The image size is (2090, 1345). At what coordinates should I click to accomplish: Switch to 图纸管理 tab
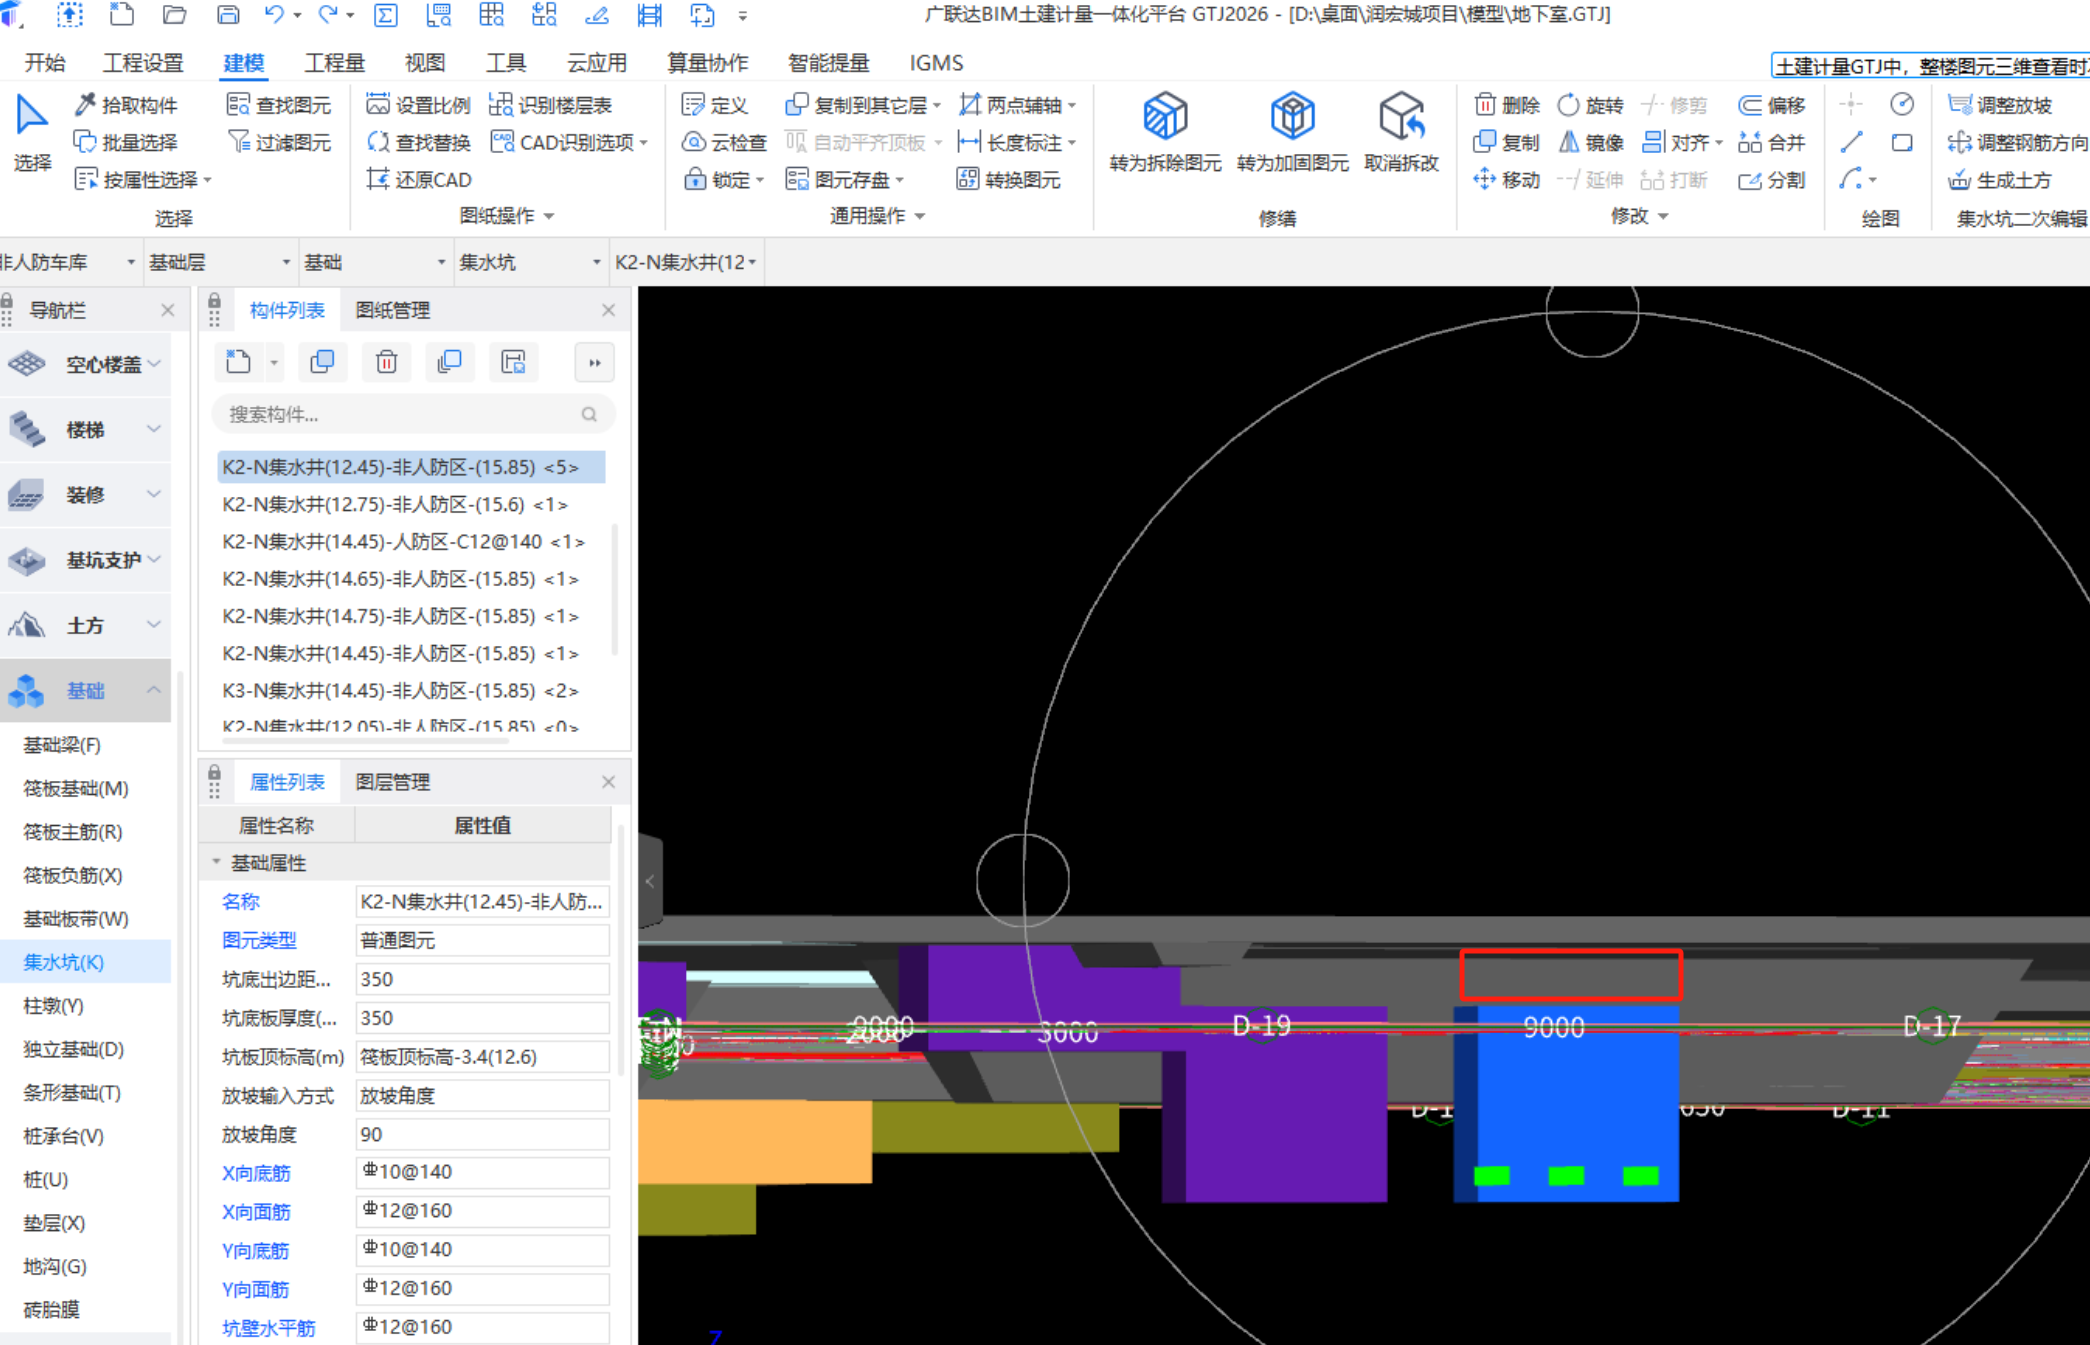coord(393,310)
